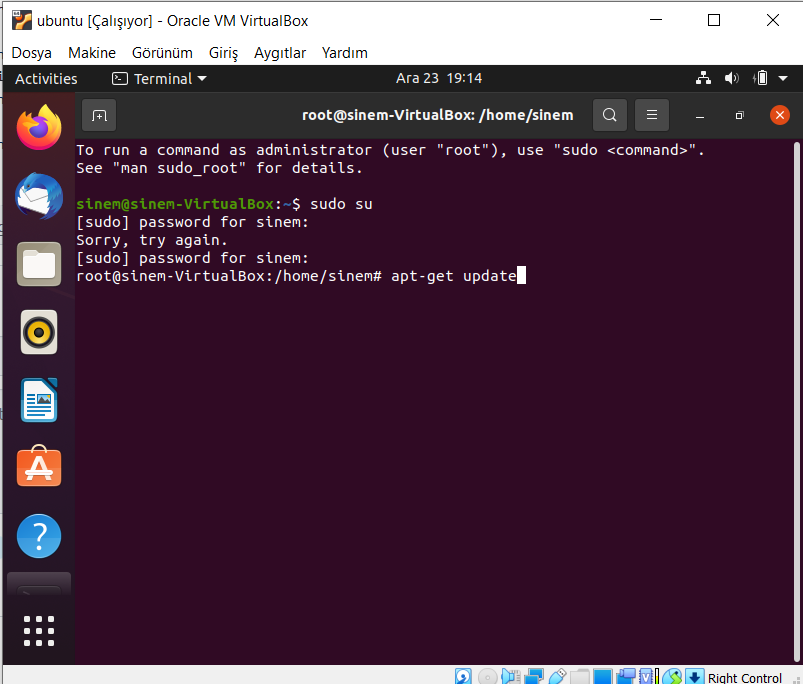Image resolution: width=803 pixels, height=684 pixels.
Task: Click the 'Sorry, try again.' line
Action: click(x=152, y=240)
